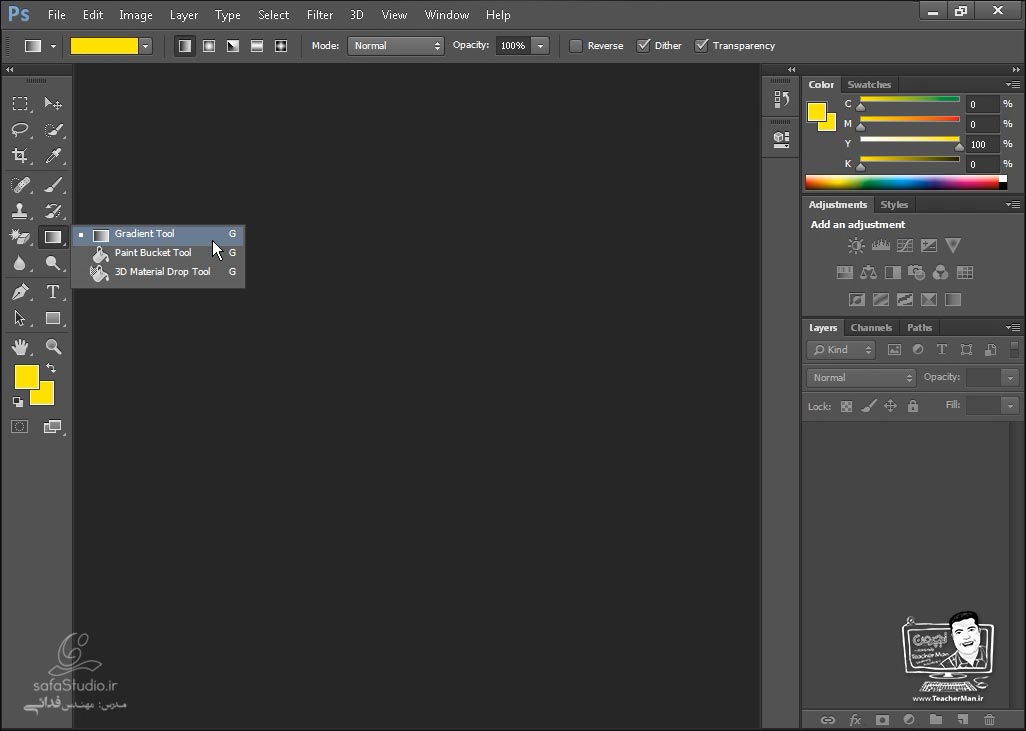Choose Linear Gradient style
This screenshot has width=1026, height=731.
[185, 46]
